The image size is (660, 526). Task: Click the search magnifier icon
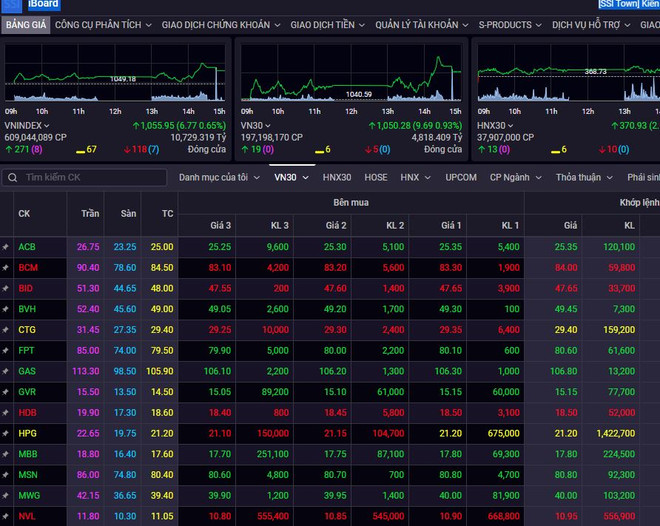tap(12, 177)
